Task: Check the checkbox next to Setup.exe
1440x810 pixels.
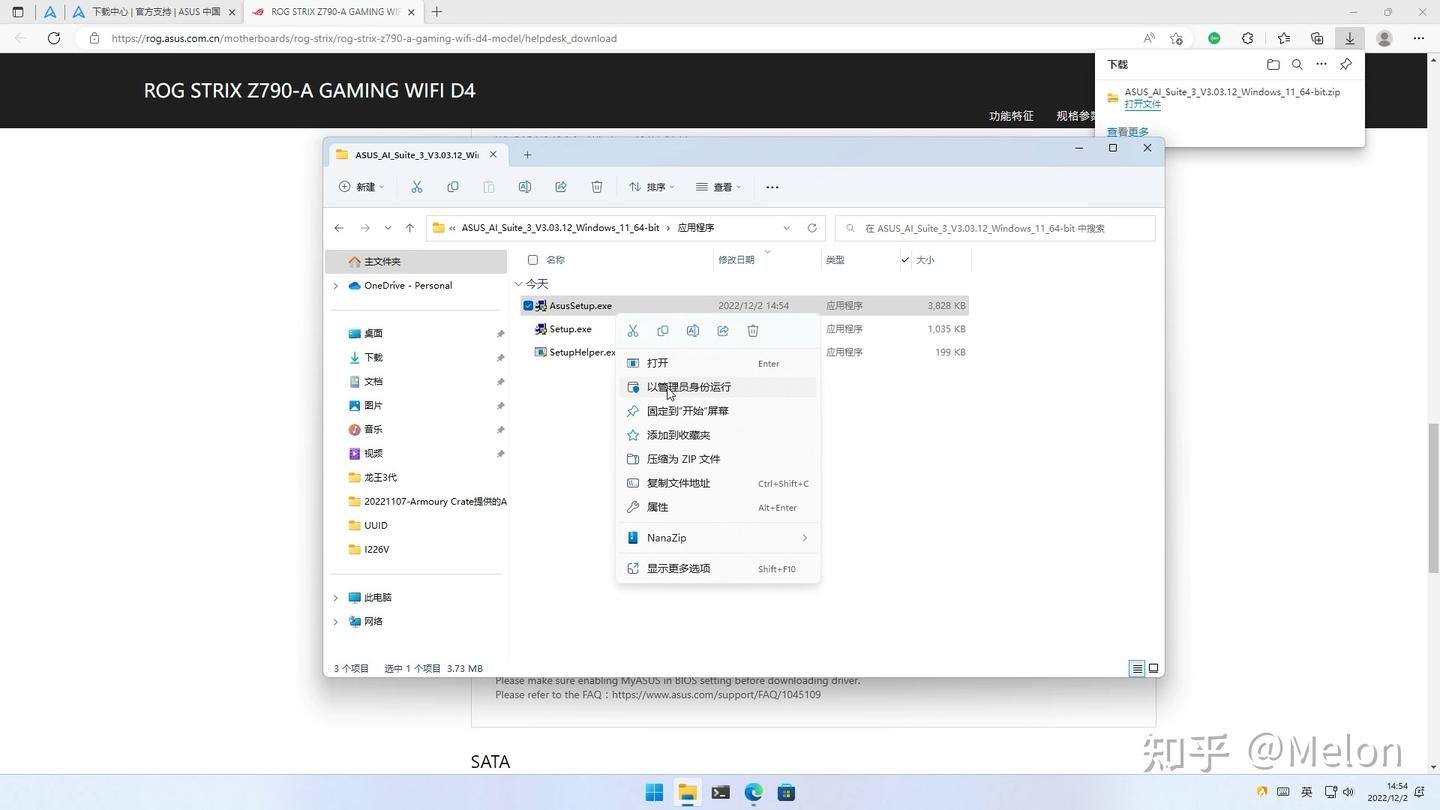Action: [x=529, y=329]
